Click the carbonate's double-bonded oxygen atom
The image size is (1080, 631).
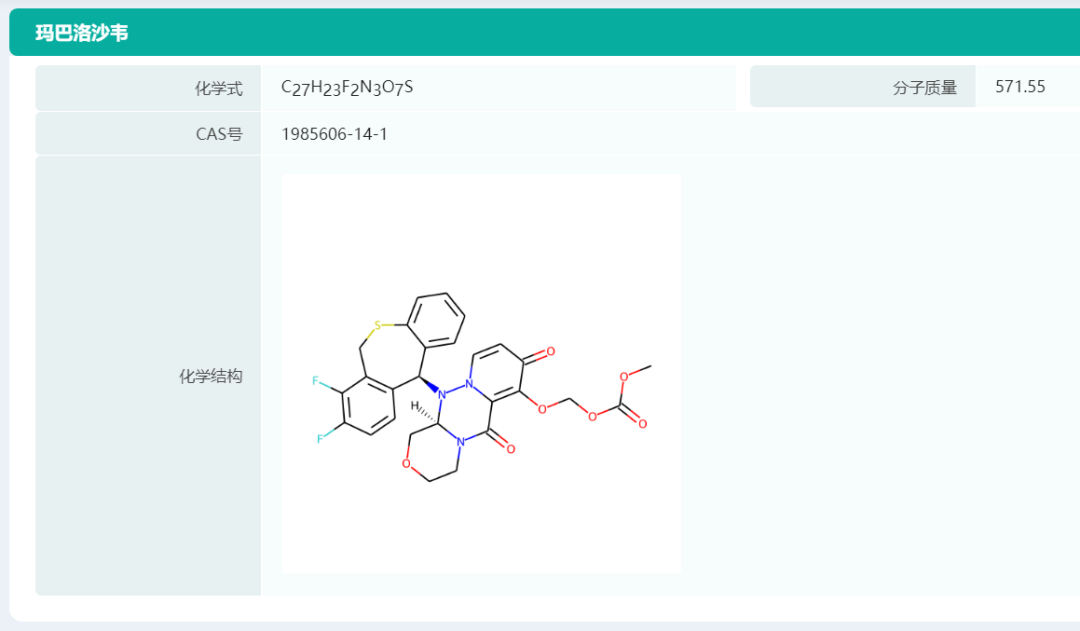click(642, 424)
